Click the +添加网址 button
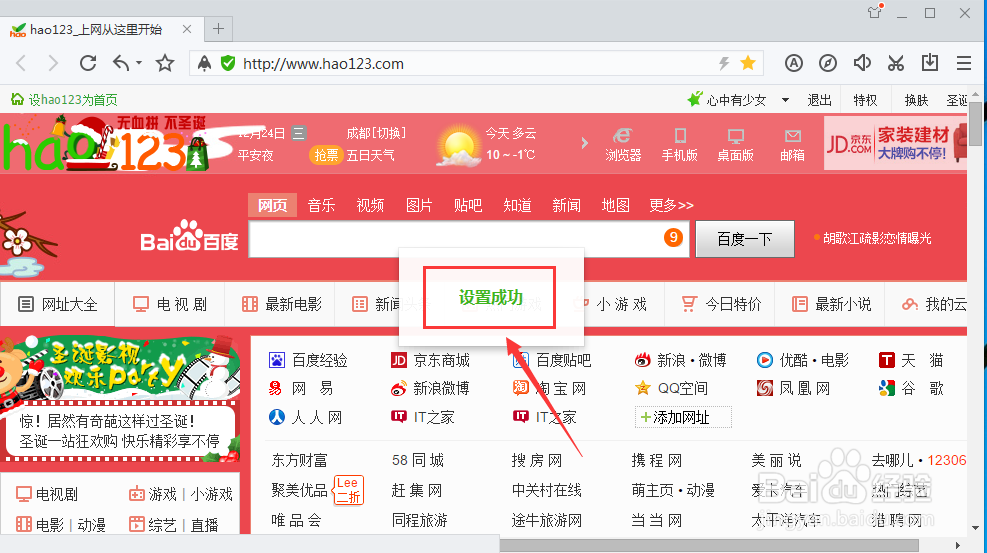The image size is (987, 553). pos(683,417)
